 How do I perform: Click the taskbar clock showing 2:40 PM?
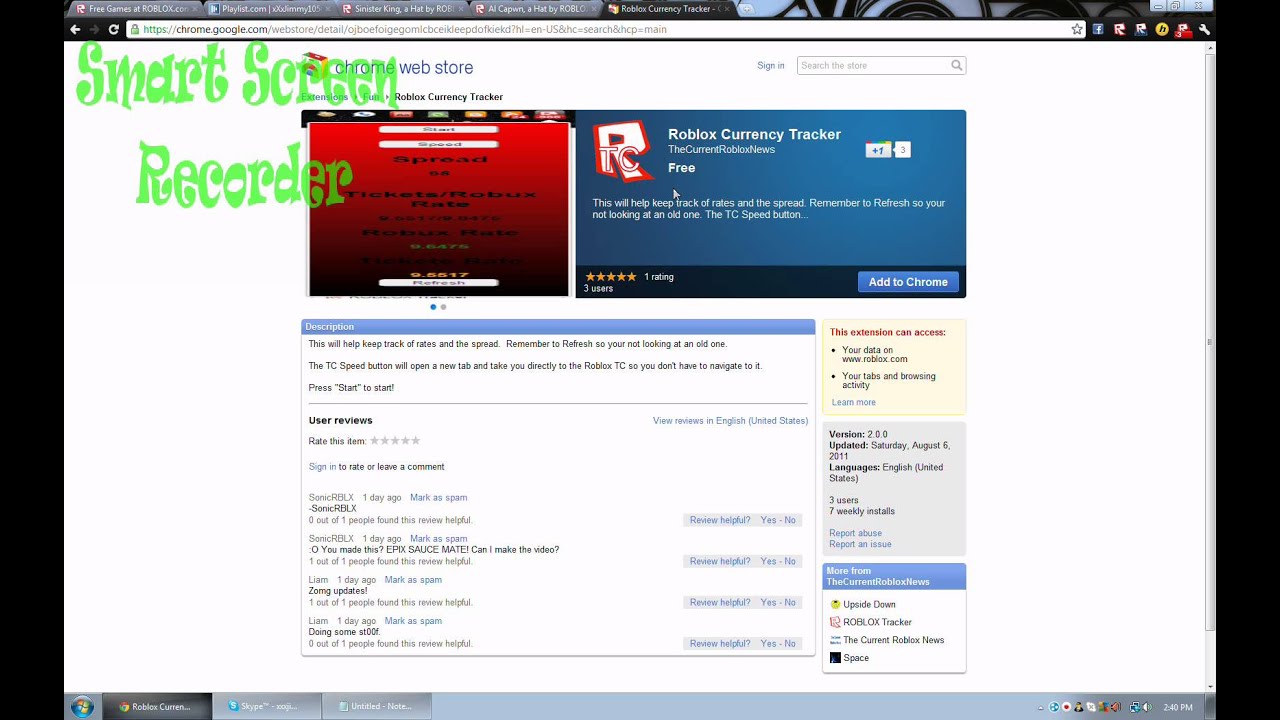[1178, 707]
